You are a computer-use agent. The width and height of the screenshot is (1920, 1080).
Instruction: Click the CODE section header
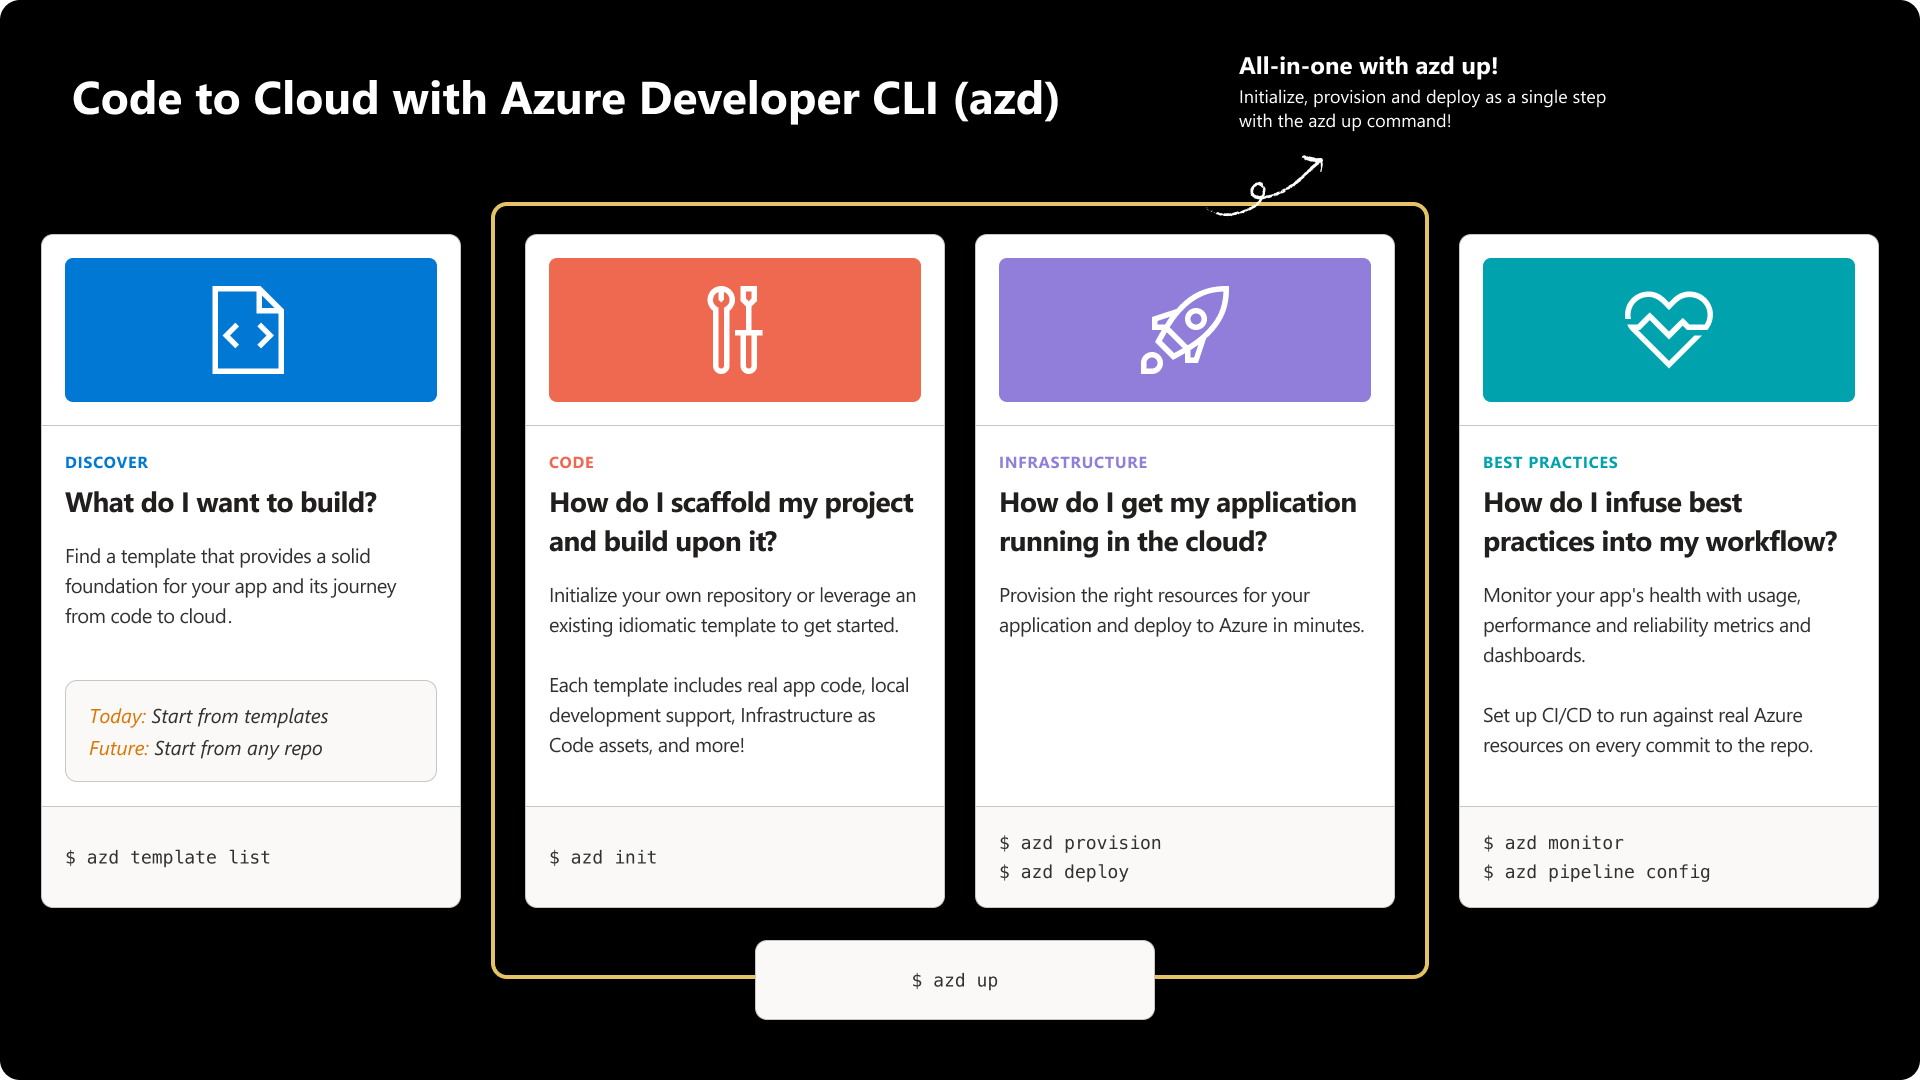571,462
